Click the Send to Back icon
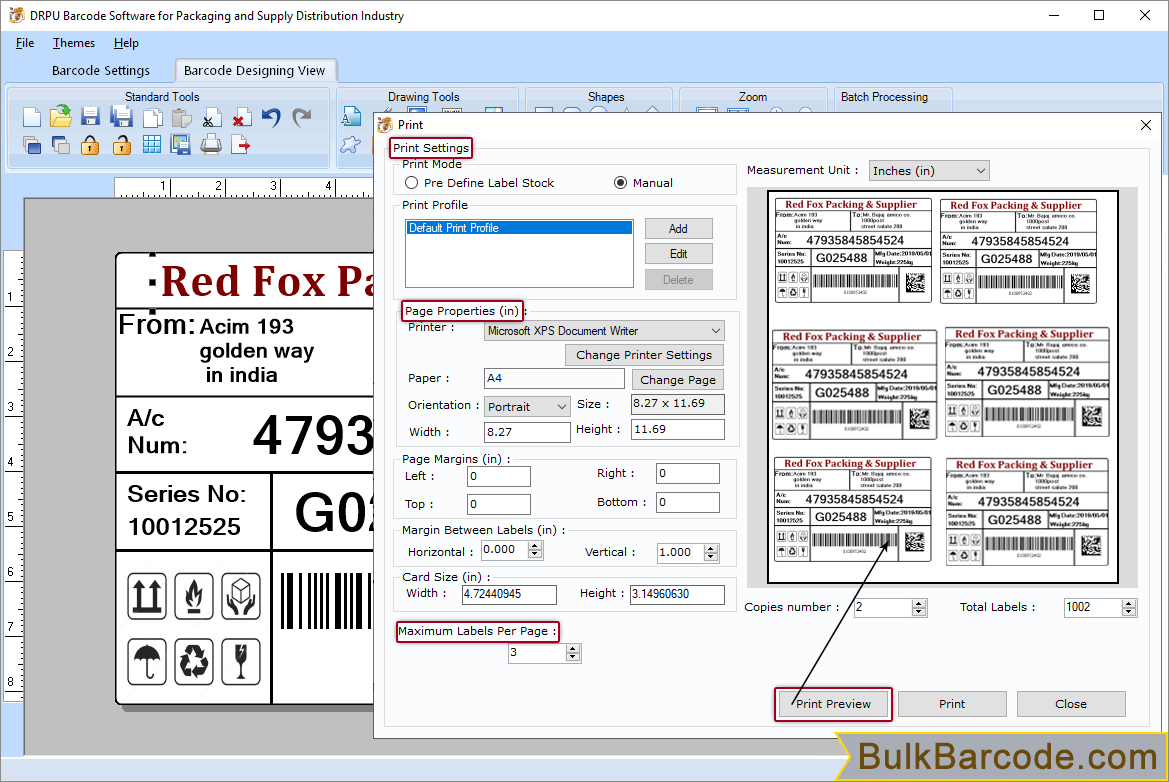The height and width of the screenshot is (782, 1169). [x=61, y=145]
